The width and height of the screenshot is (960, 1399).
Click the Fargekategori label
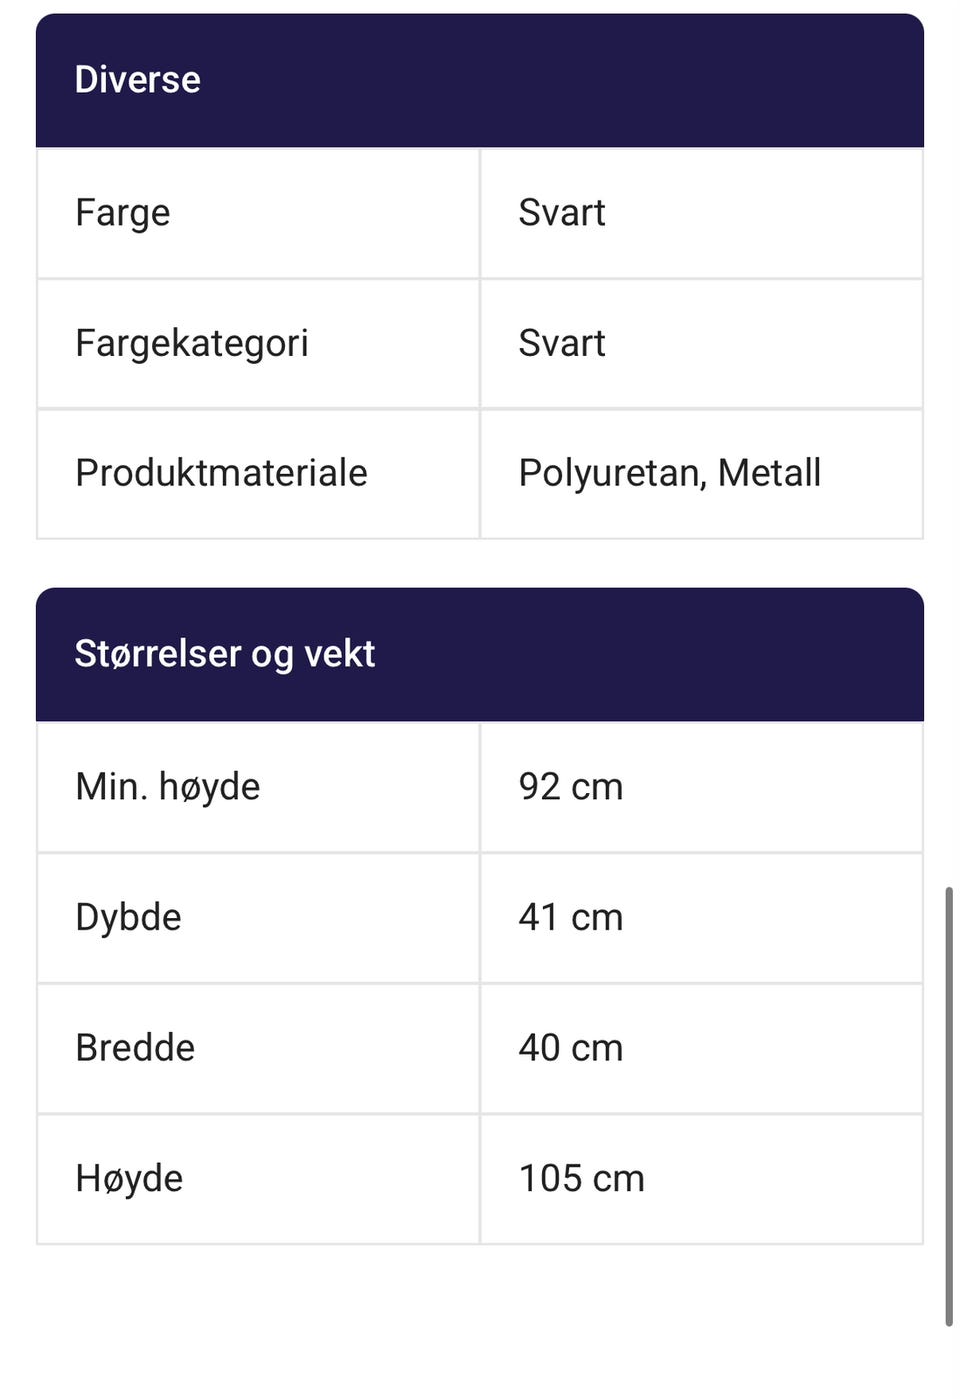click(192, 343)
